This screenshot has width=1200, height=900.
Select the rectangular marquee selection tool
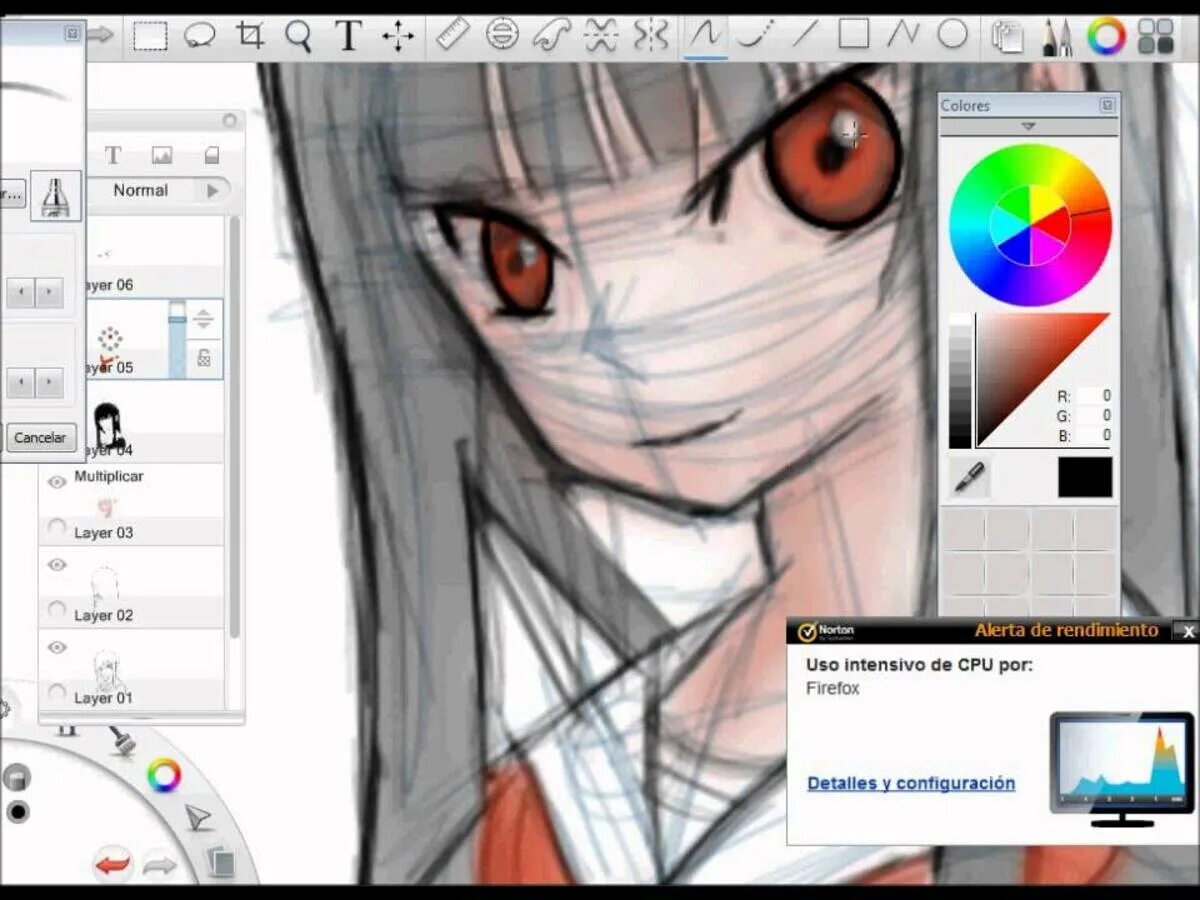(151, 37)
